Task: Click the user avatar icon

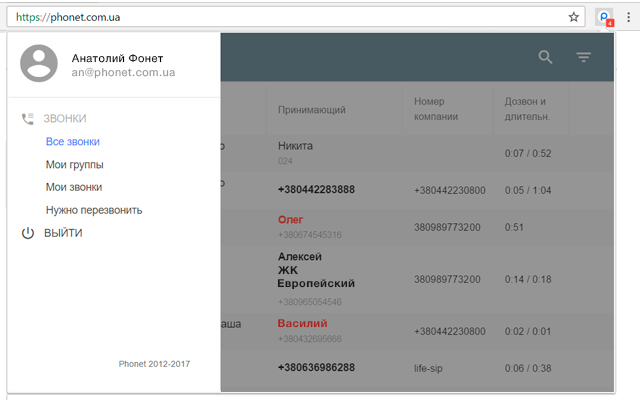Action: (x=39, y=64)
